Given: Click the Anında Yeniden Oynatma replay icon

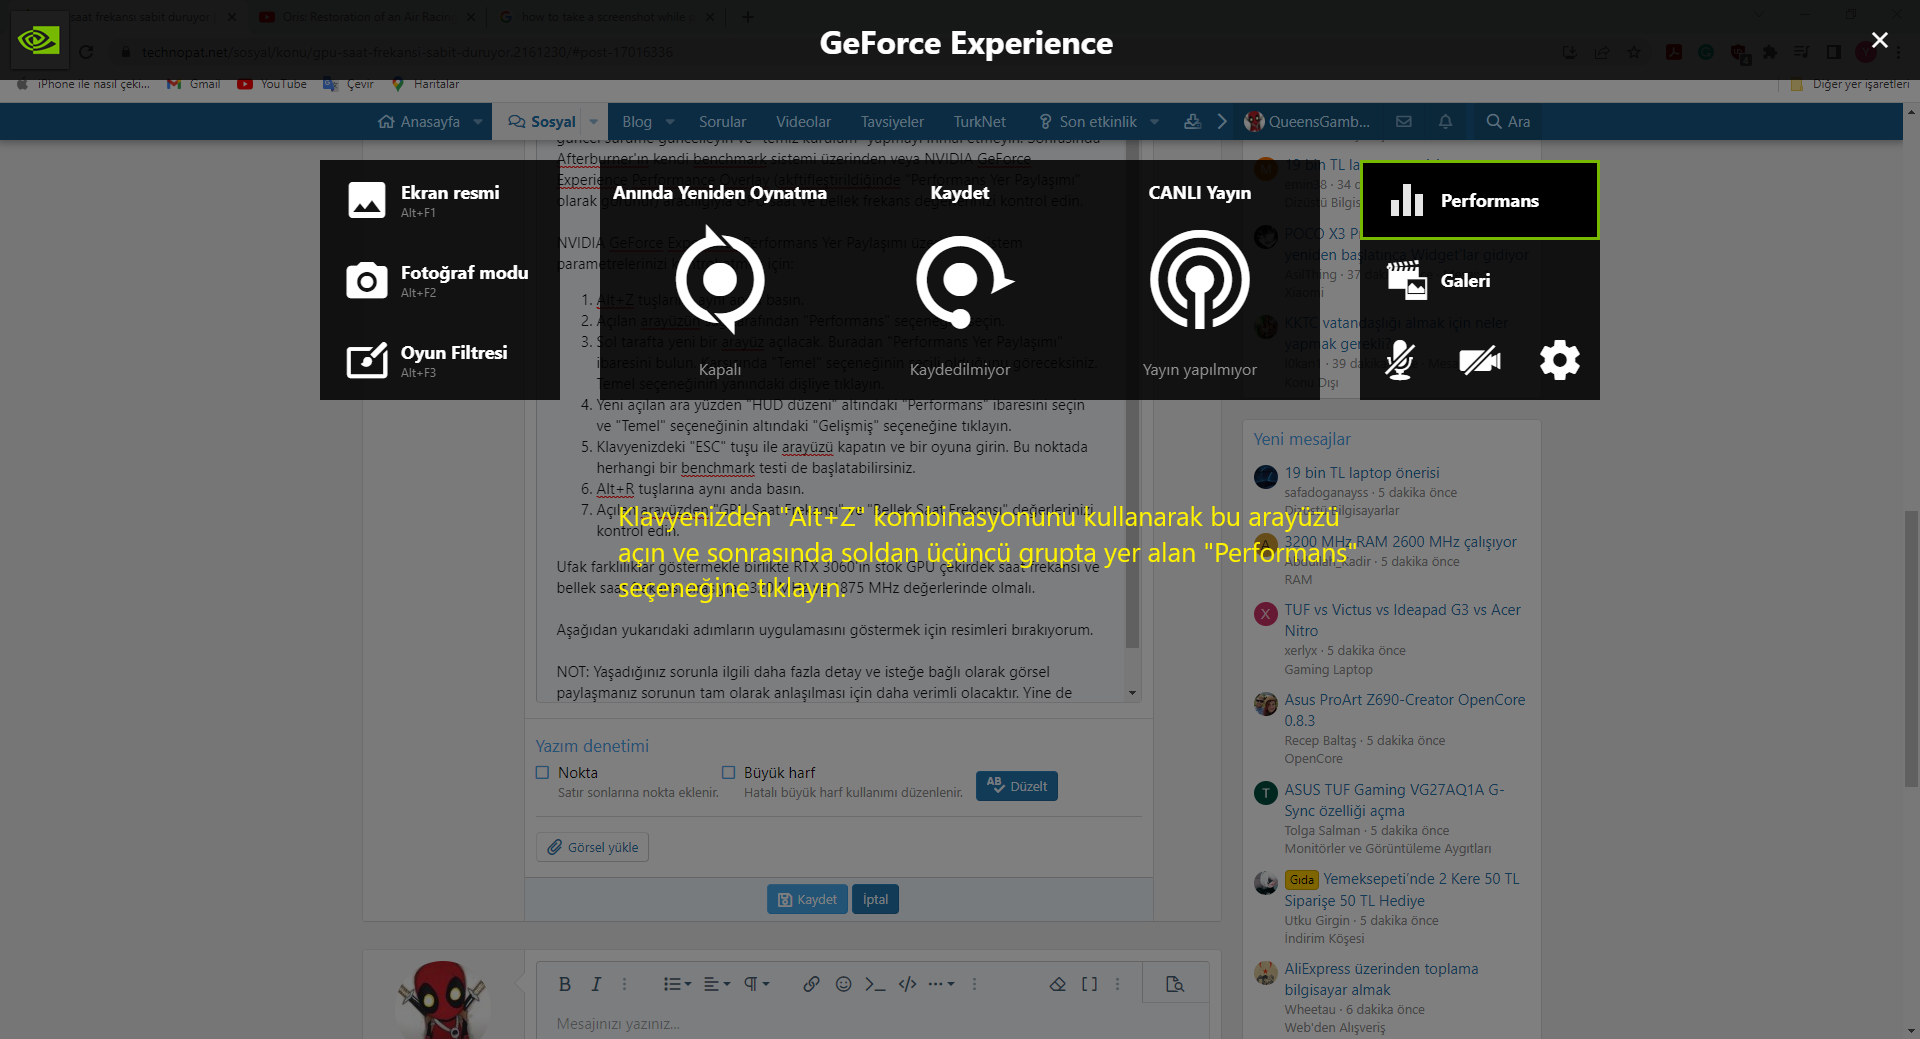Looking at the screenshot, I should pos(720,280).
